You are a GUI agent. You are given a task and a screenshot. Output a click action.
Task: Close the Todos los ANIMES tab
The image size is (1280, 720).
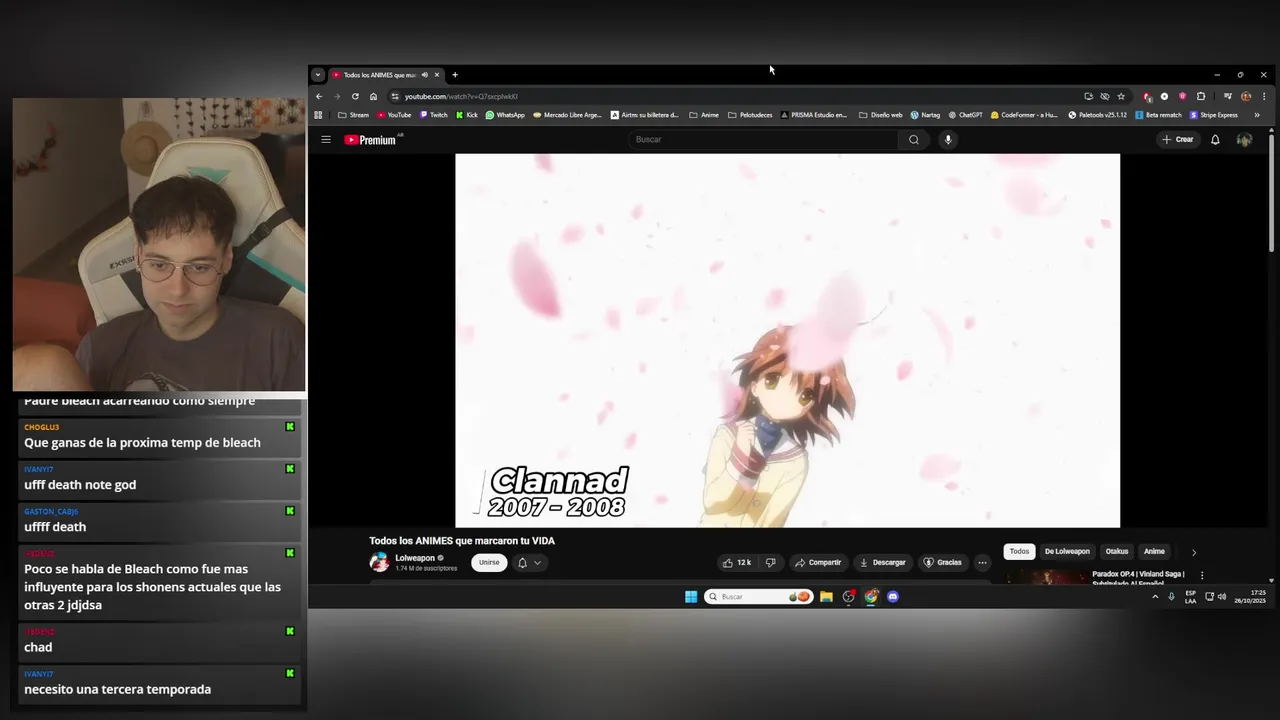(x=437, y=75)
